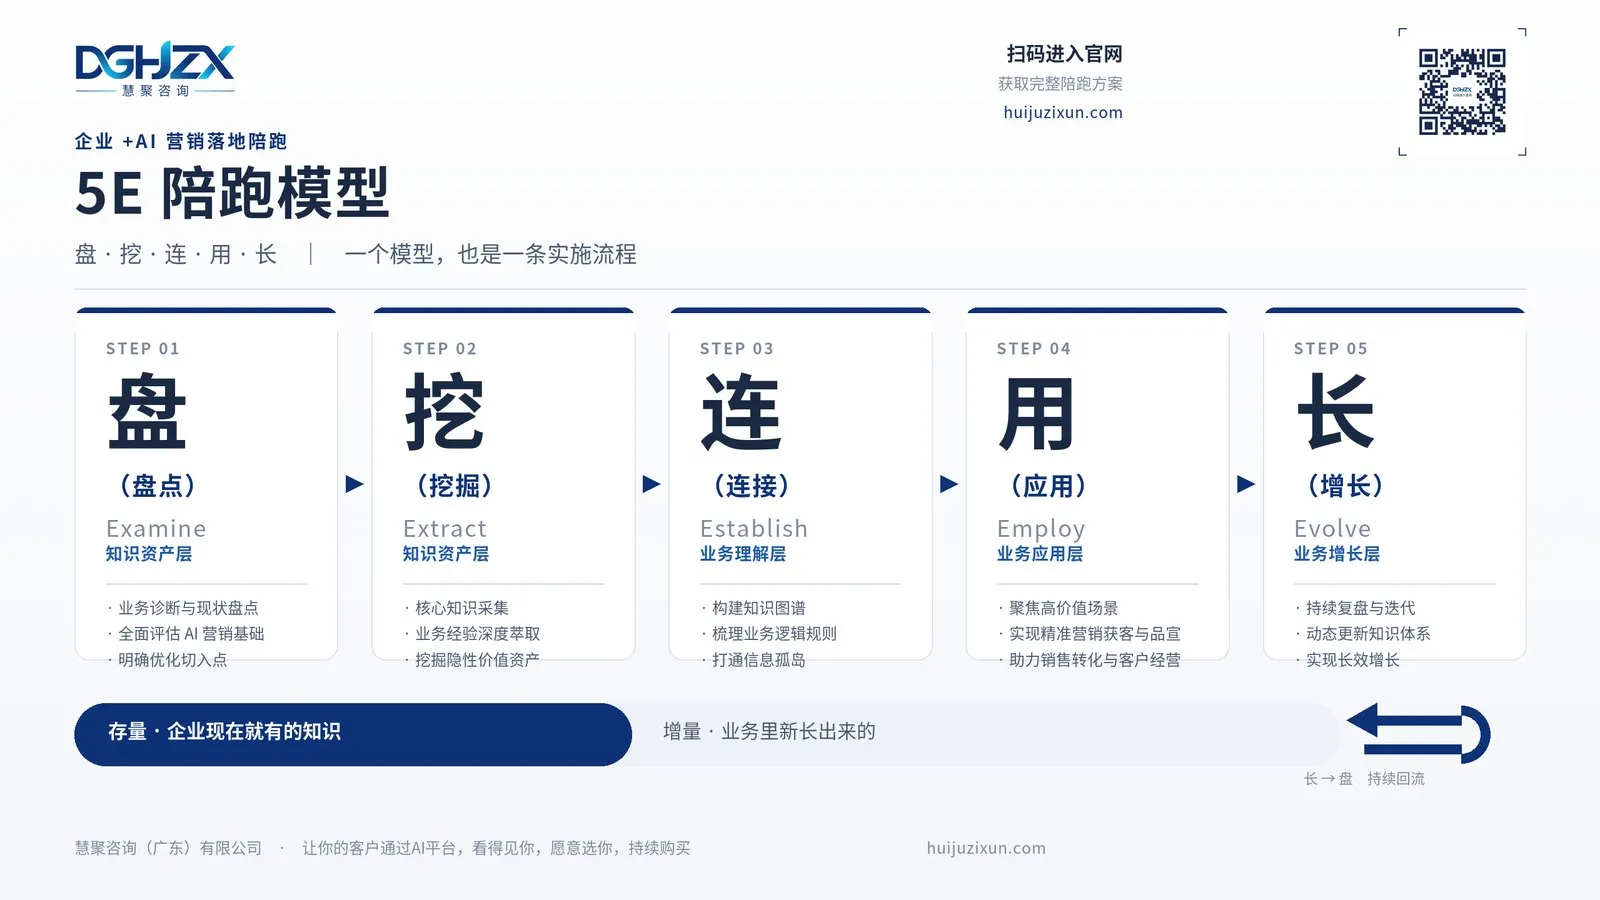The image size is (1600, 900).
Task: Click the Evolve English label
Action: [x=1333, y=528]
